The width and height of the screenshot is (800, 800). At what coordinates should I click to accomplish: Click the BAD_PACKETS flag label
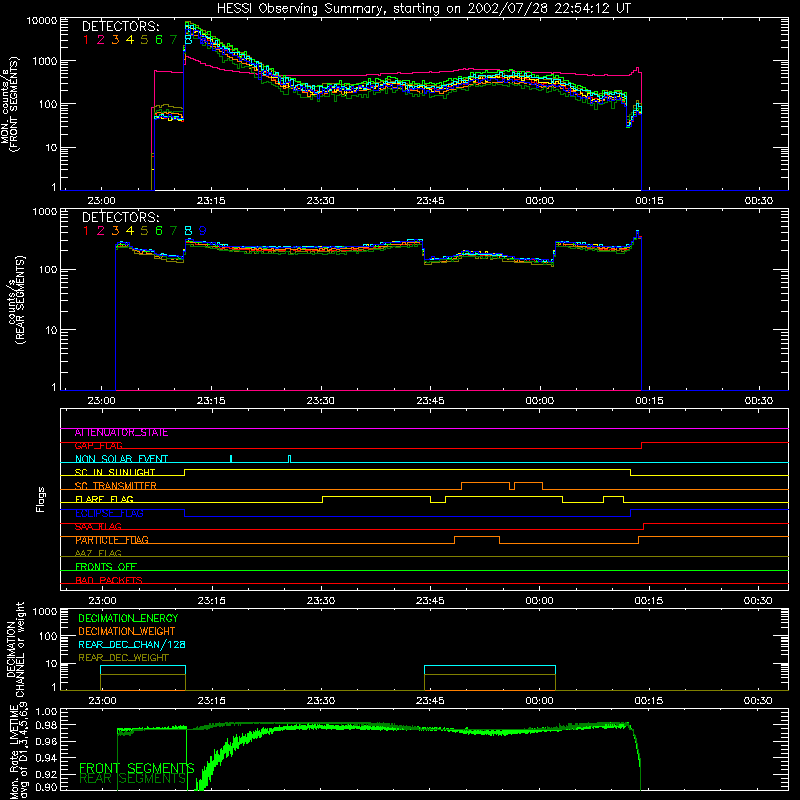(109, 580)
